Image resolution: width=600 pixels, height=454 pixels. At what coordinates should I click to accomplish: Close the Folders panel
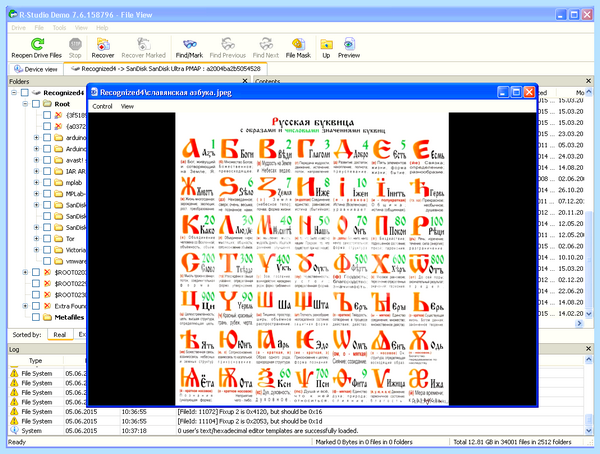[245, 81]
